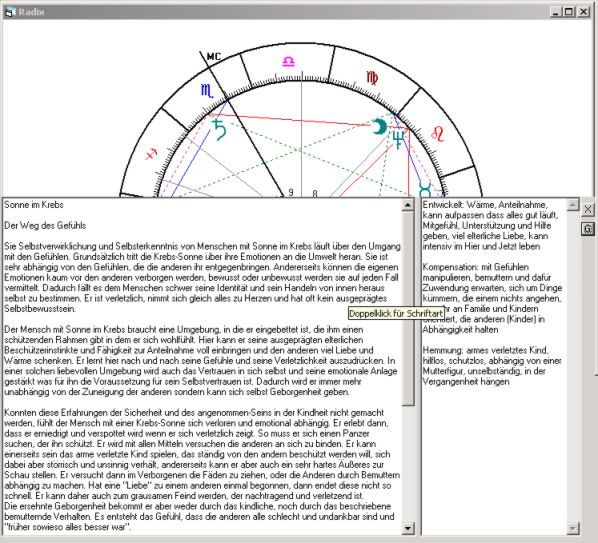The width and height of the screenshot is (598, 543).
Task: Click the magenta Libra zodiac symbol
Action: 289,61
